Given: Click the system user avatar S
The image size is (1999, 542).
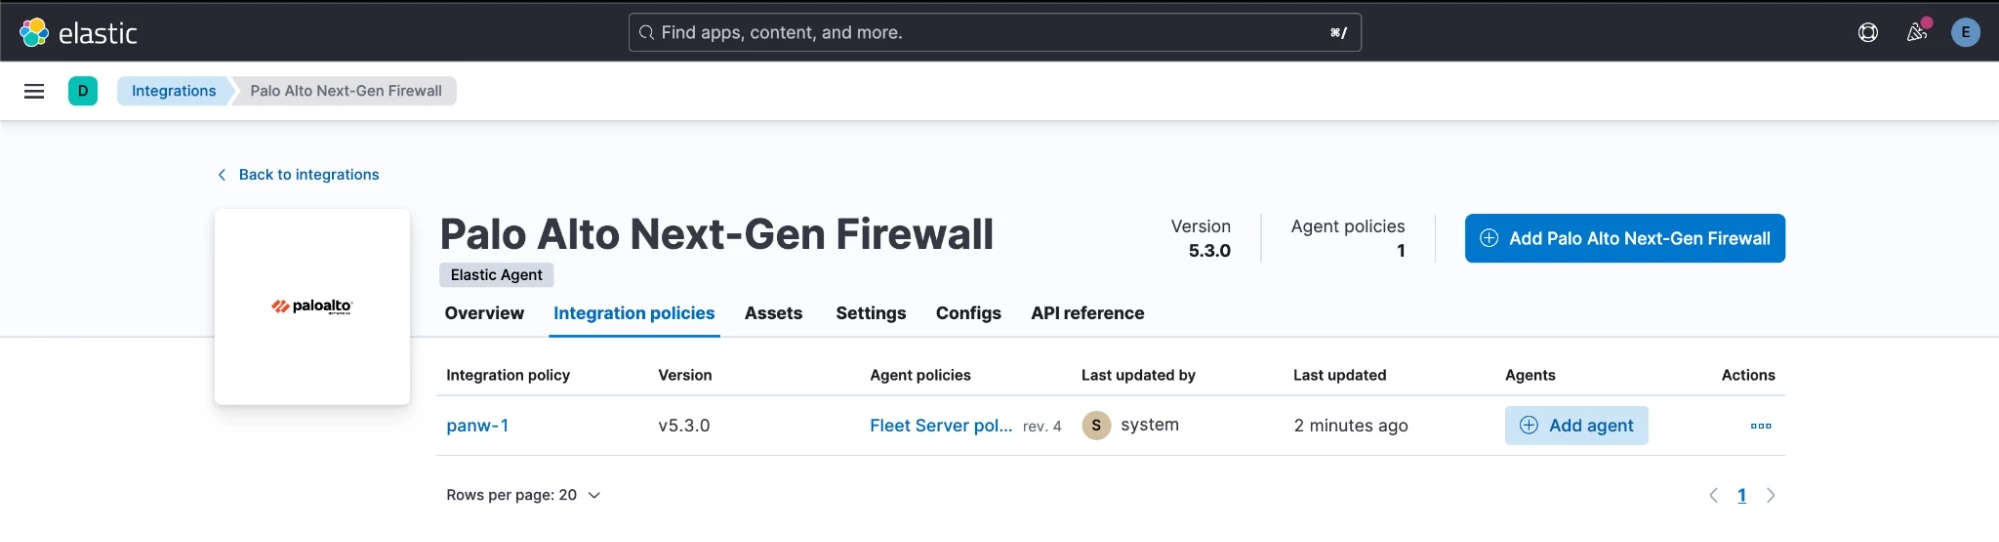Looking at the screenshot, I should [x=1096, y=426].
